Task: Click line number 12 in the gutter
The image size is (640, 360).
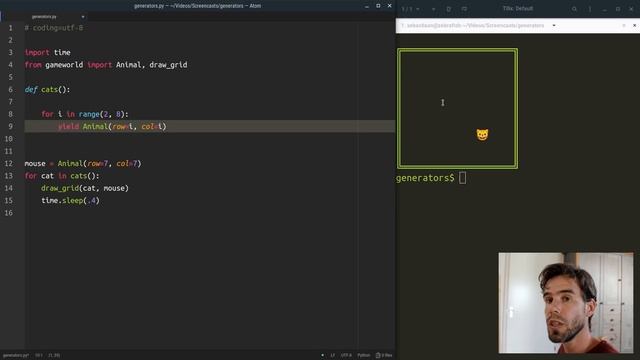Action: (x=9, y=163)
